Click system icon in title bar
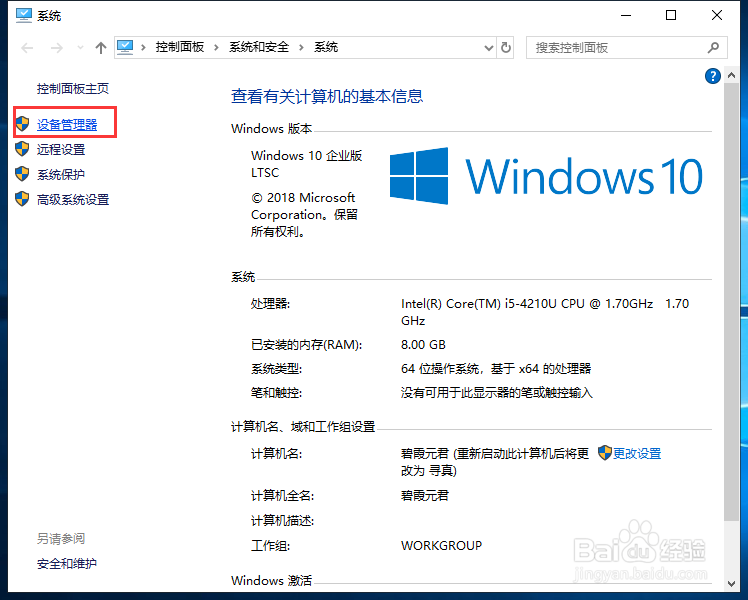 [x=23, y=15]
